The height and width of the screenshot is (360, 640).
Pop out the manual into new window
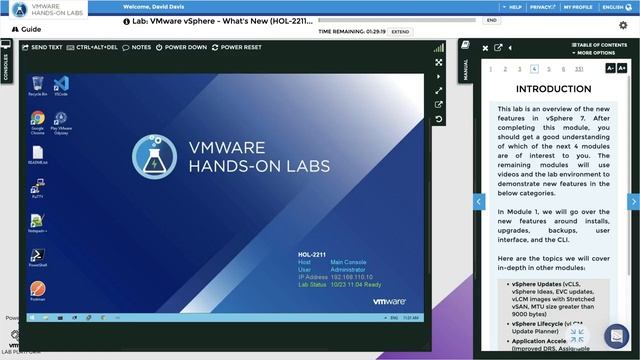click(498, 48)
